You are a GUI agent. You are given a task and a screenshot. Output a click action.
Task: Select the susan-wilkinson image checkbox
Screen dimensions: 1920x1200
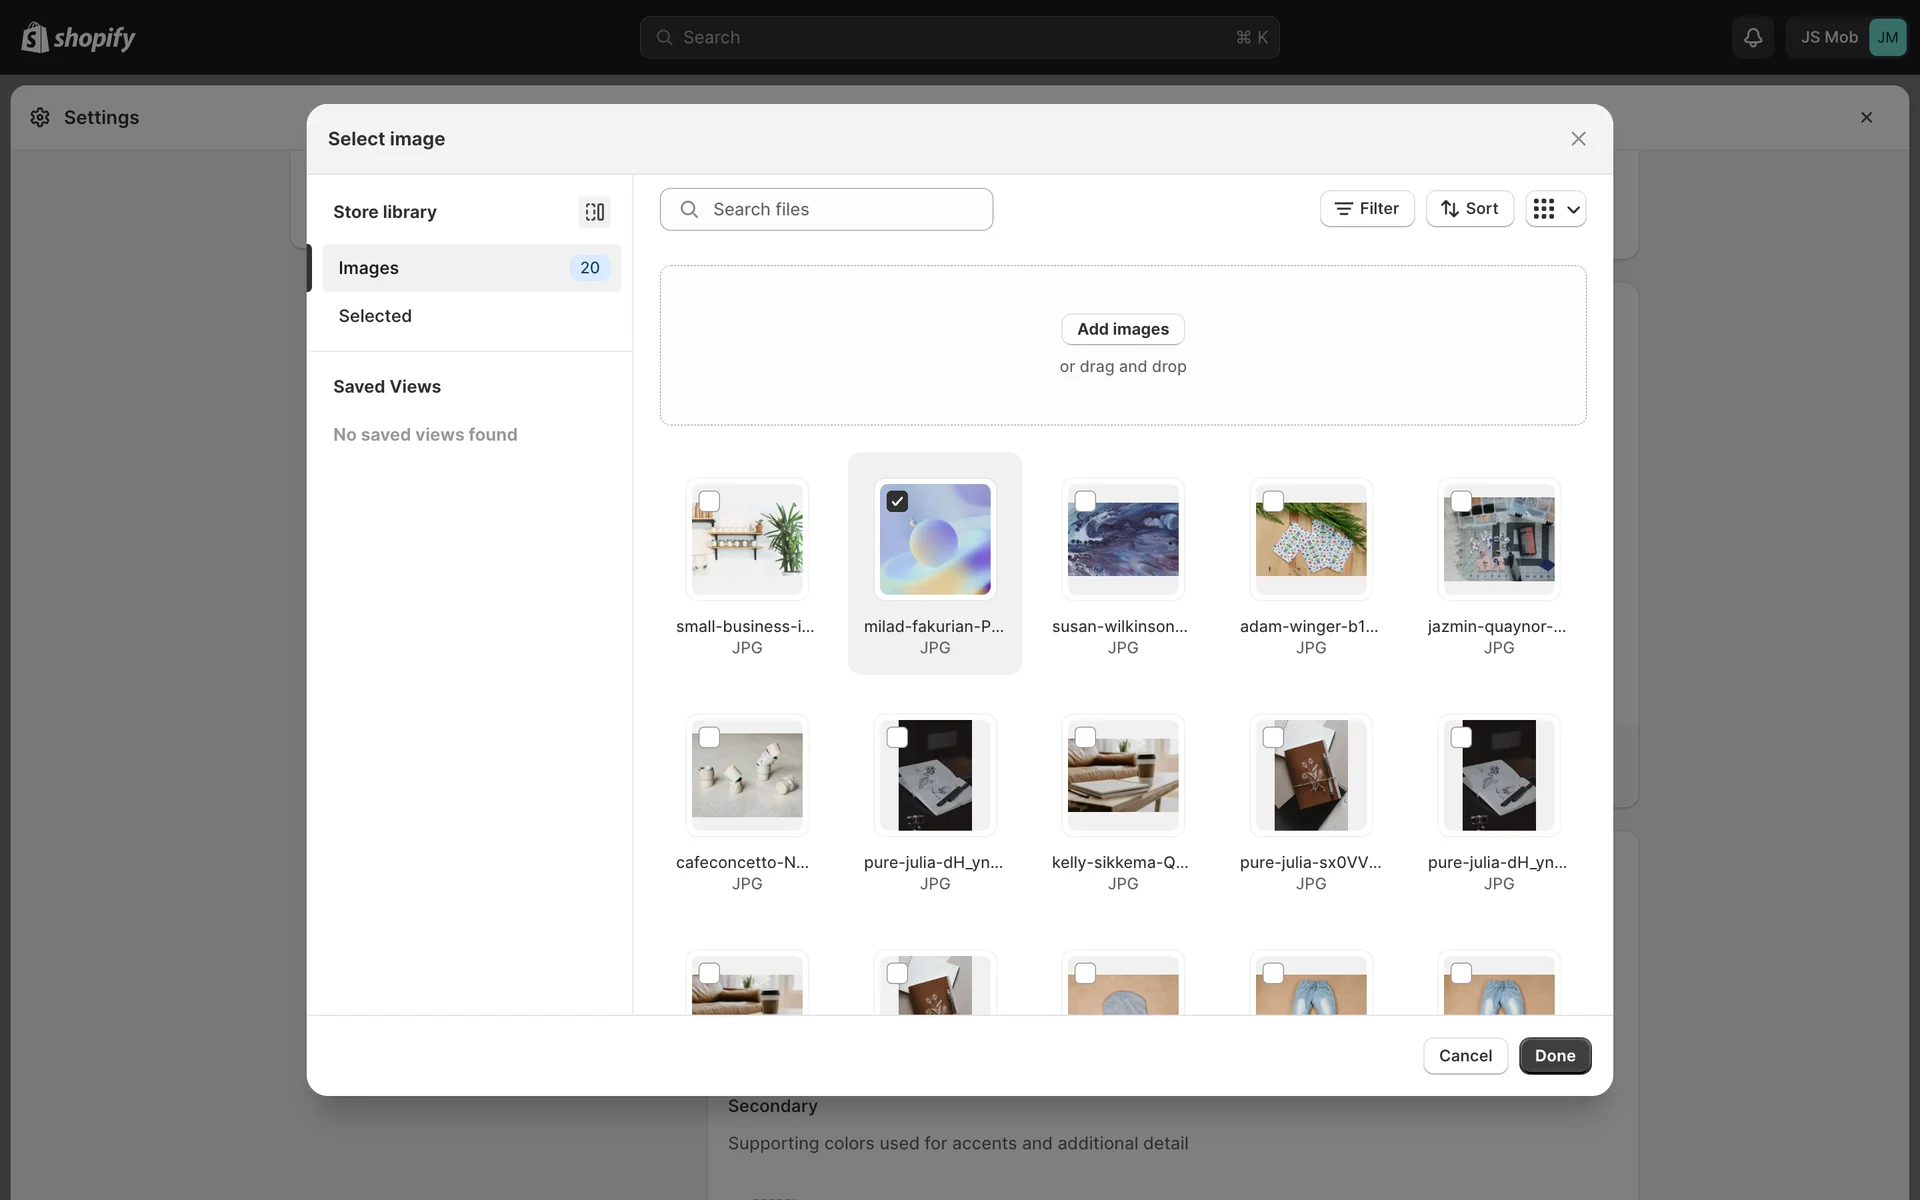click(1085, 501)
